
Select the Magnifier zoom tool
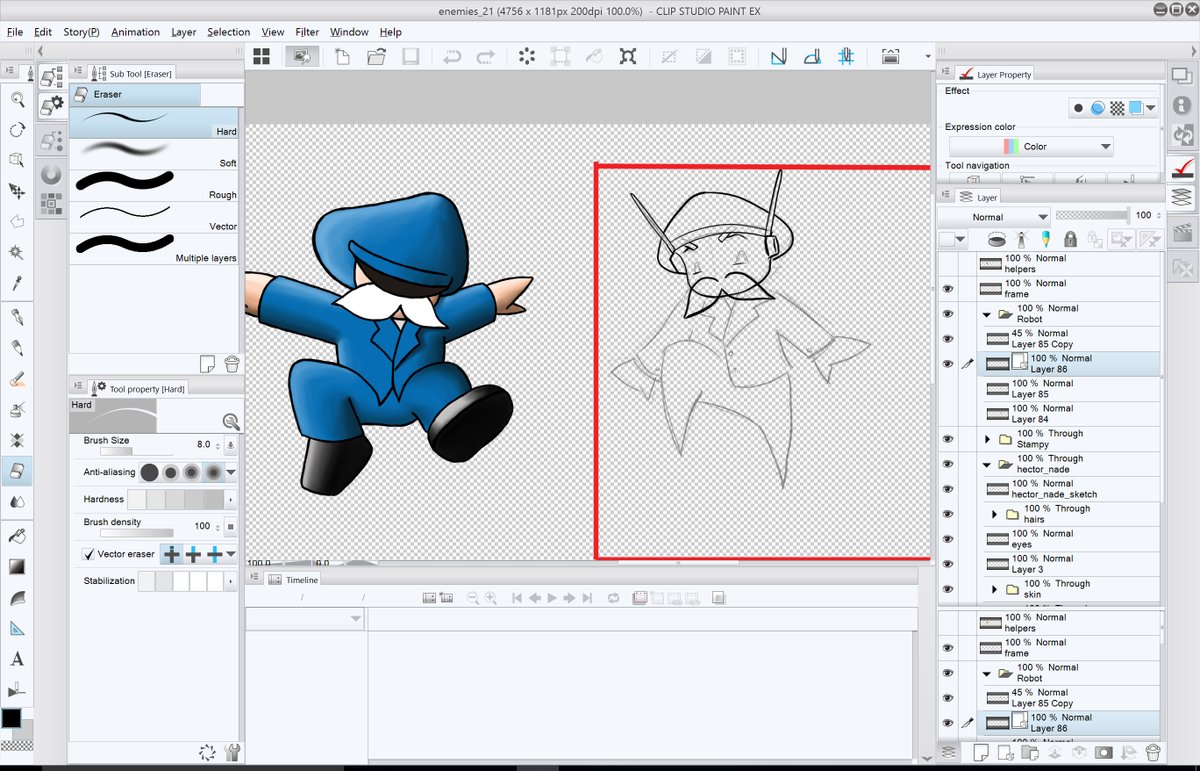click(17, 98)
